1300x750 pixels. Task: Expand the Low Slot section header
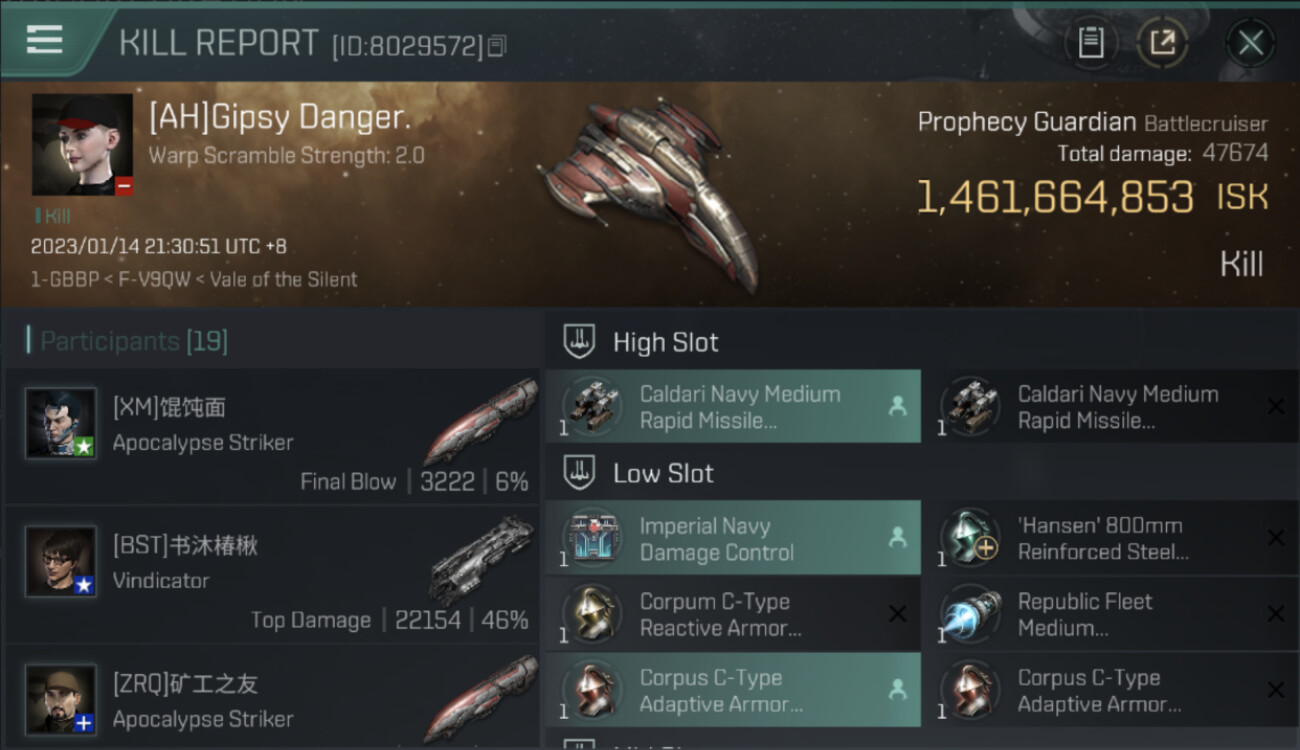point(922,473)
